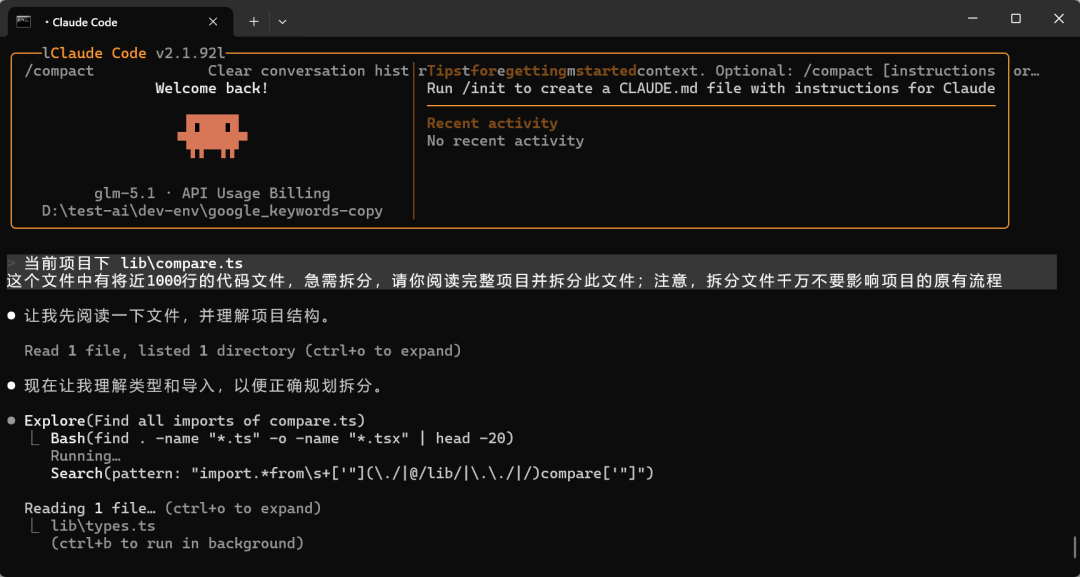Click the Bash find command line
The width and height of the screenshot is (1080, 577).
coord(282,439)
